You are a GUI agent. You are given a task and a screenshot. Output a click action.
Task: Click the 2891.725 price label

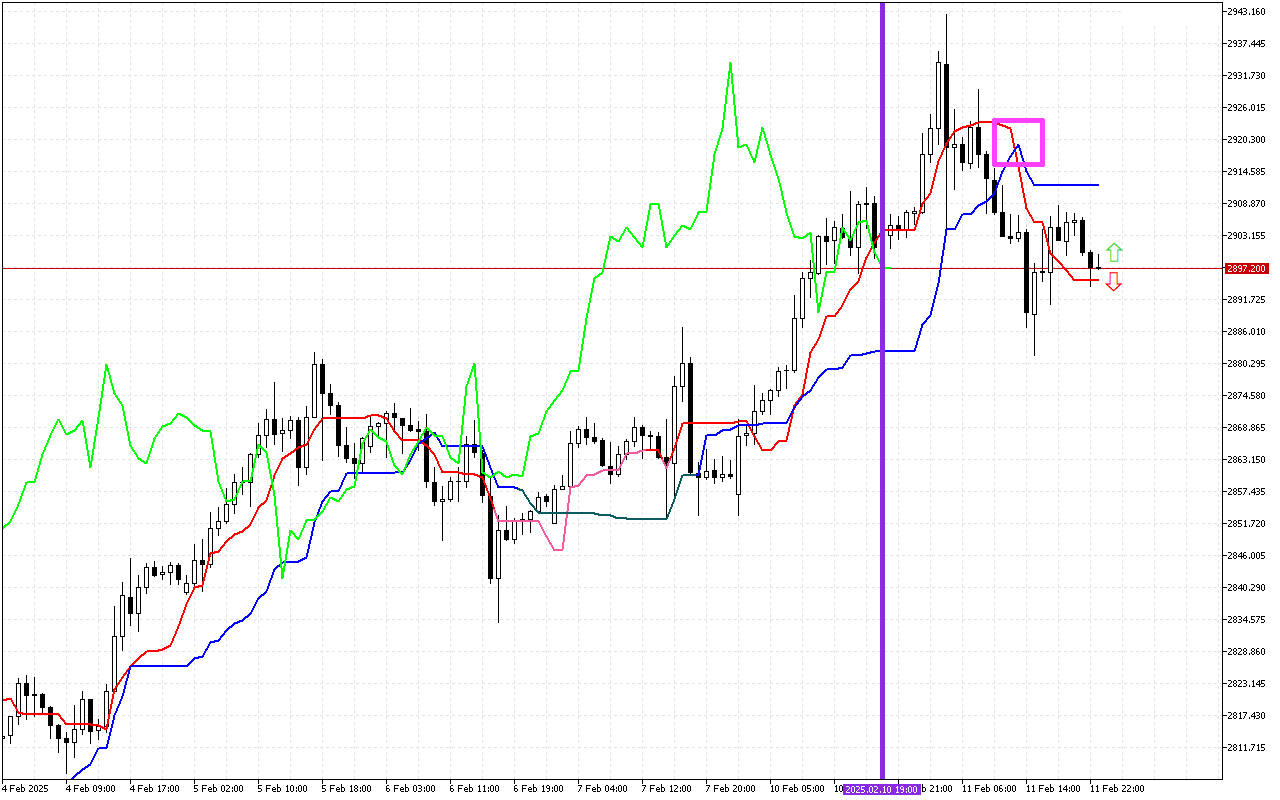[x=1246, y=300]
